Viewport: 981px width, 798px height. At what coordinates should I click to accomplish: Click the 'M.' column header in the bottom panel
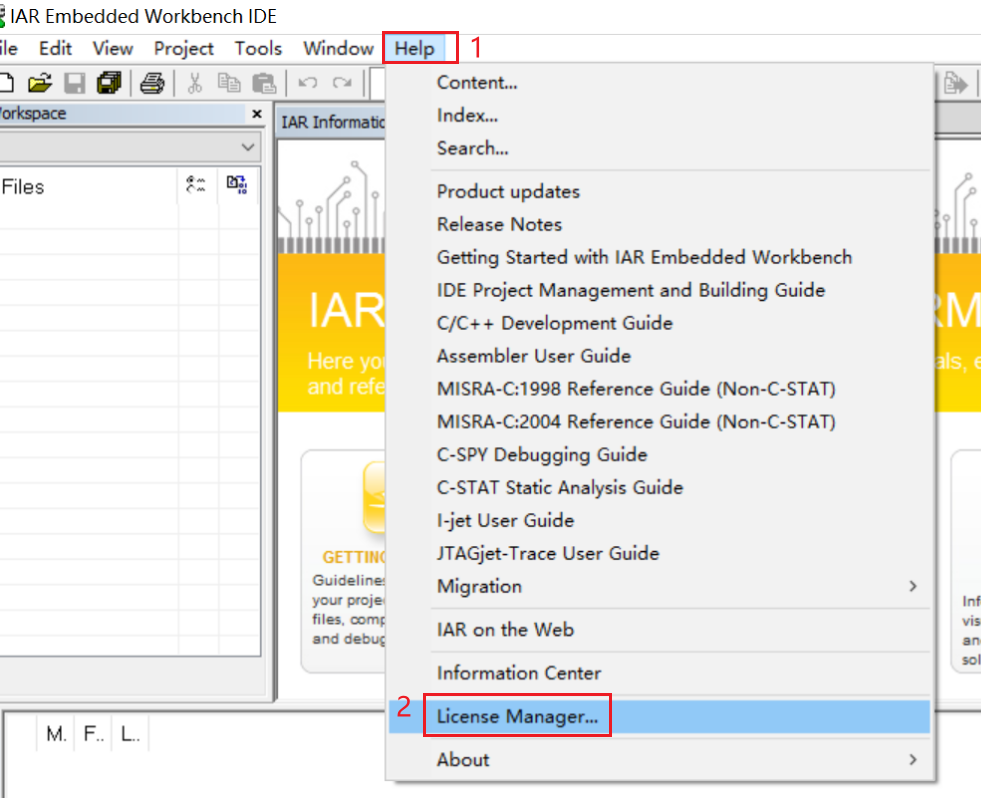coord(56,734)
